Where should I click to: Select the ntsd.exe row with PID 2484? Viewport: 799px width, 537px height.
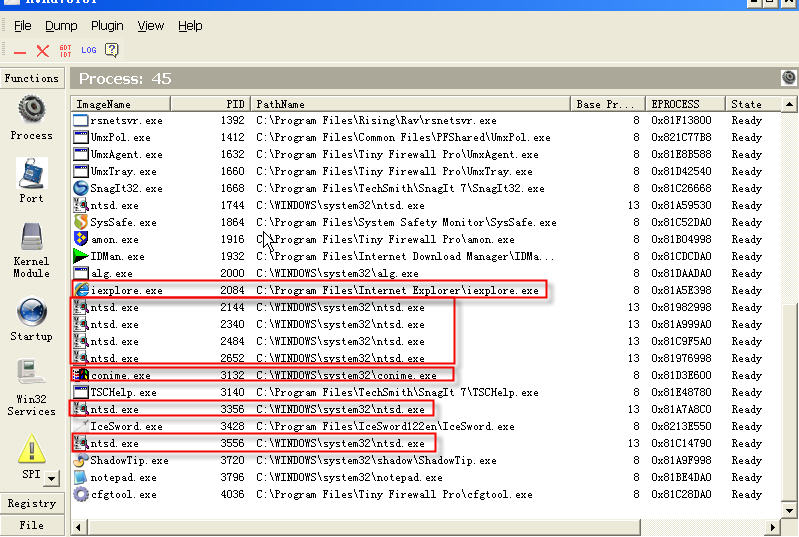[x=425, y=341]
